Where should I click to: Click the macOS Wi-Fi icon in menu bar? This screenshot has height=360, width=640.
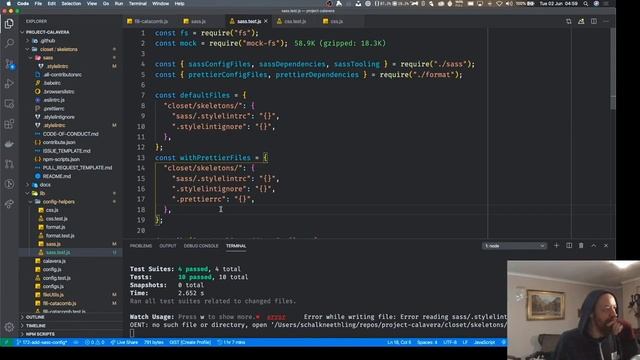coord(499,4)
